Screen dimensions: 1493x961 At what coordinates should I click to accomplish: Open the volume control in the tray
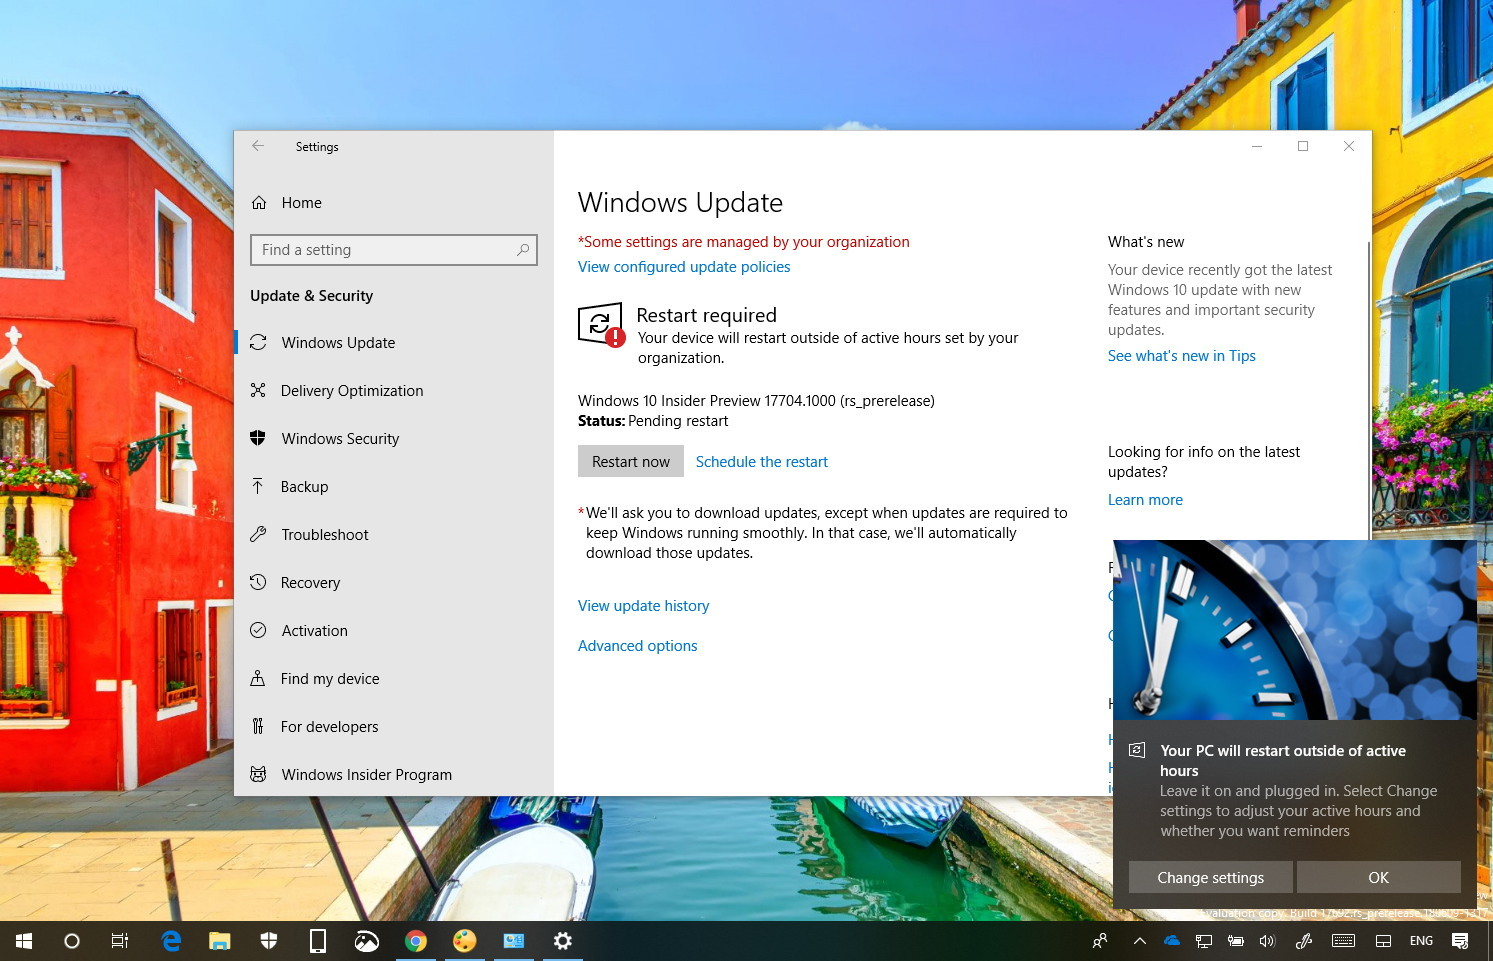coord(1267,940)
